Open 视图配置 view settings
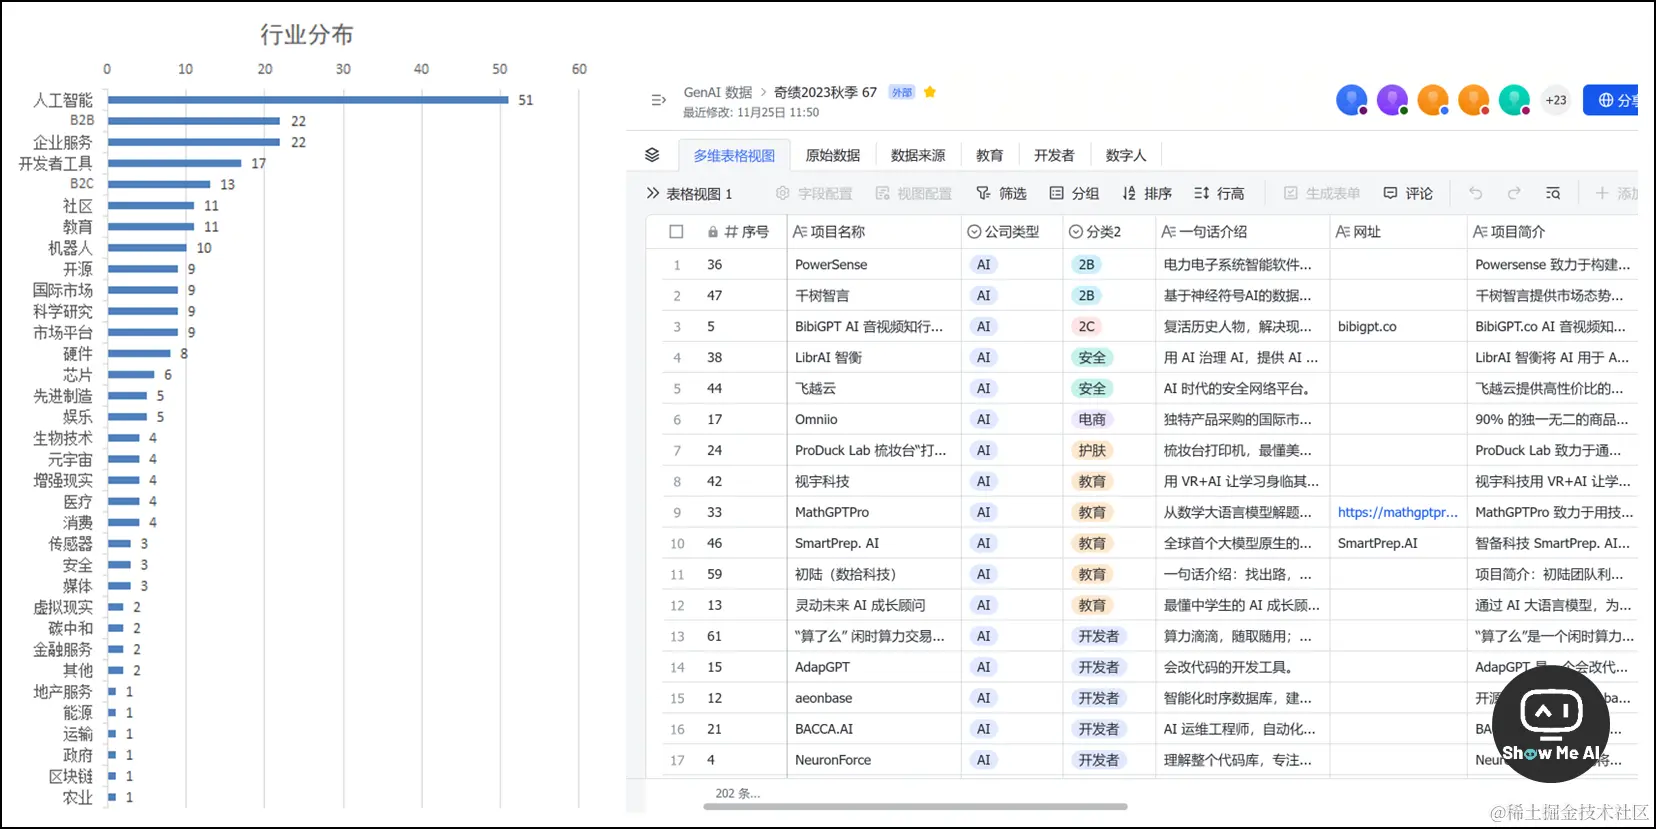 click(x=913, y=193)
